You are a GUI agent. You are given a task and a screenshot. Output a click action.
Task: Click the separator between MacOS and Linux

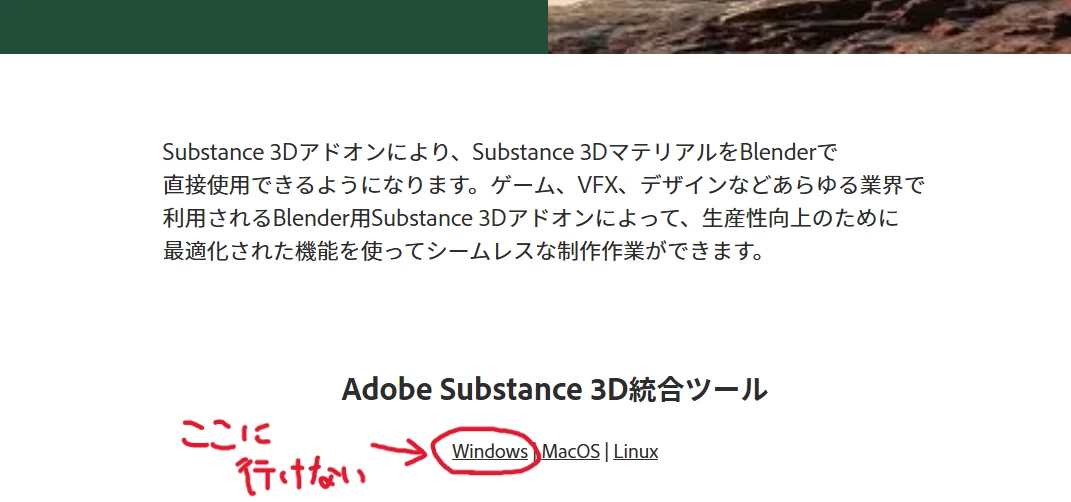point(607,451)
